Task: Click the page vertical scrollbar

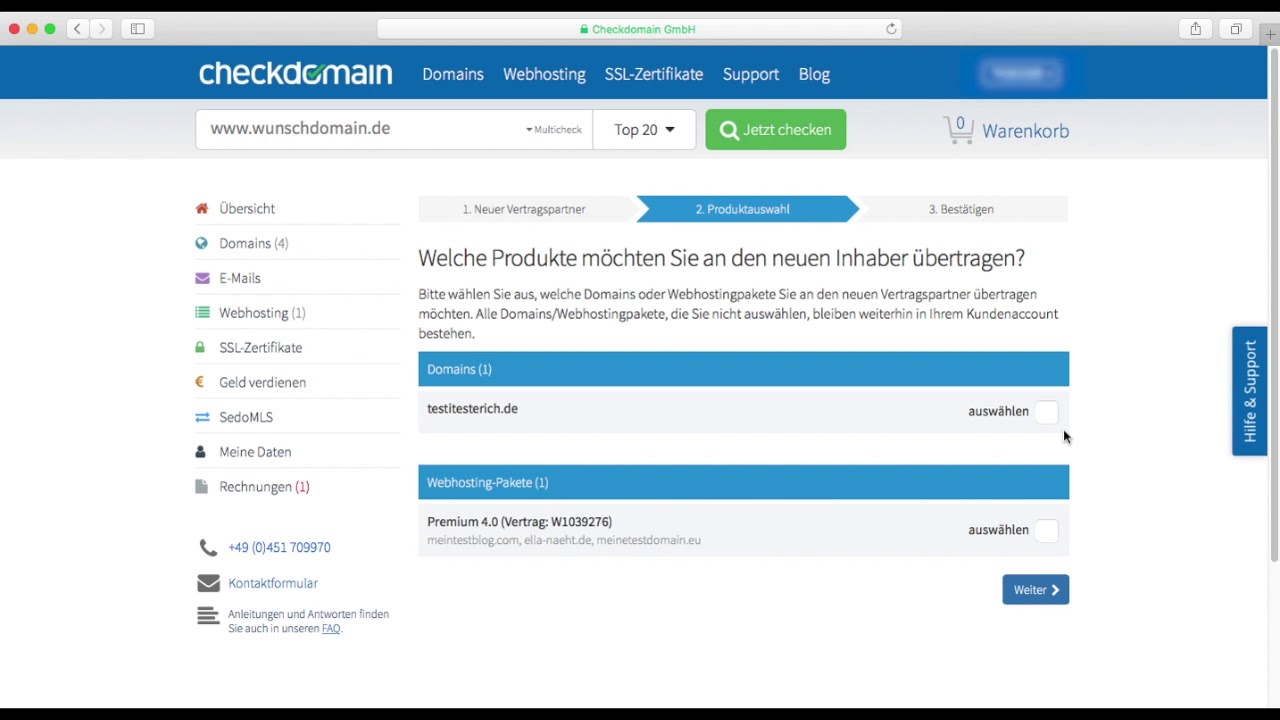Action: point(1273,304)
